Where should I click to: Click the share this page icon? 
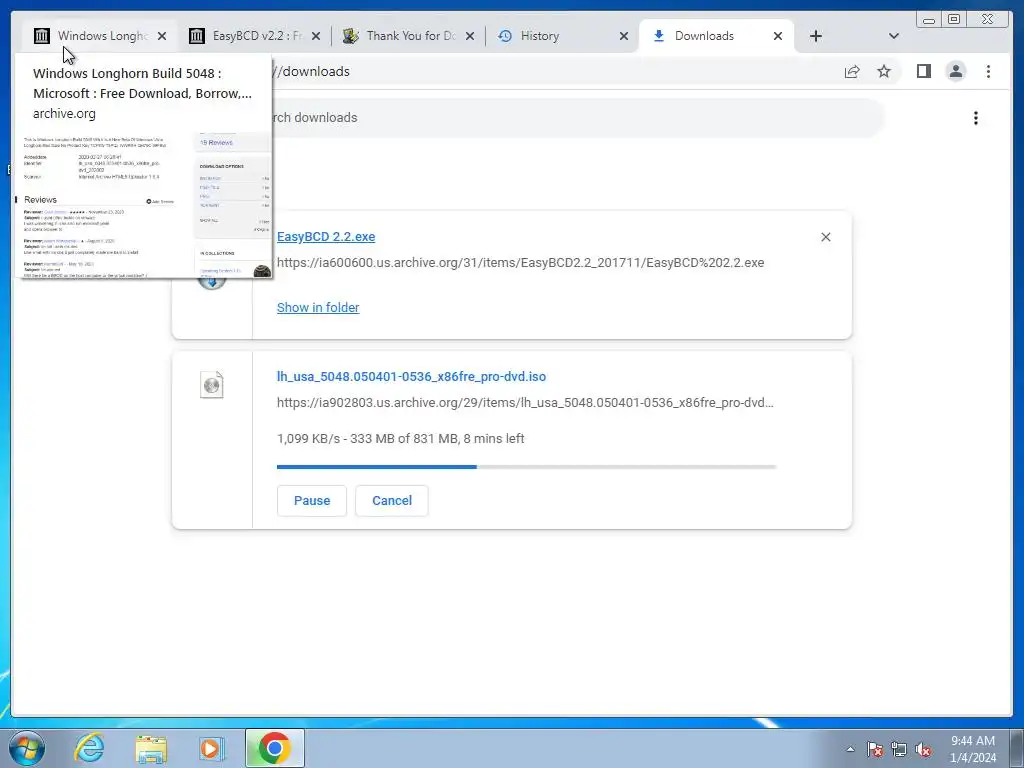[852, 72]
